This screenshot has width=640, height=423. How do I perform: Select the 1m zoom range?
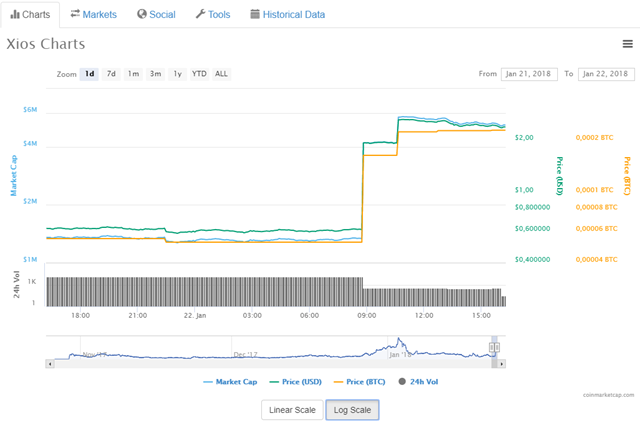tap(133, 74)
